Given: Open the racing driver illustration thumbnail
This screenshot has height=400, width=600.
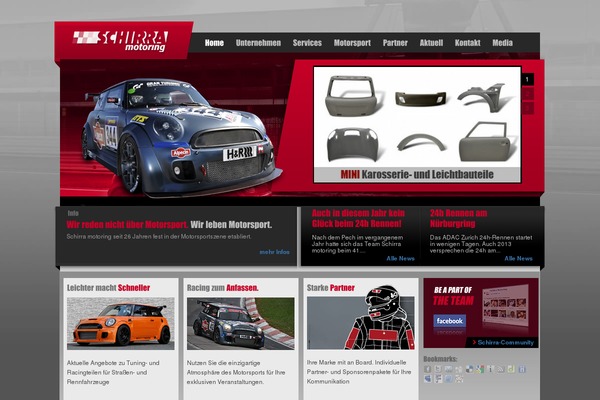Looking at the screenshot, I should click(x=360, y=321).
